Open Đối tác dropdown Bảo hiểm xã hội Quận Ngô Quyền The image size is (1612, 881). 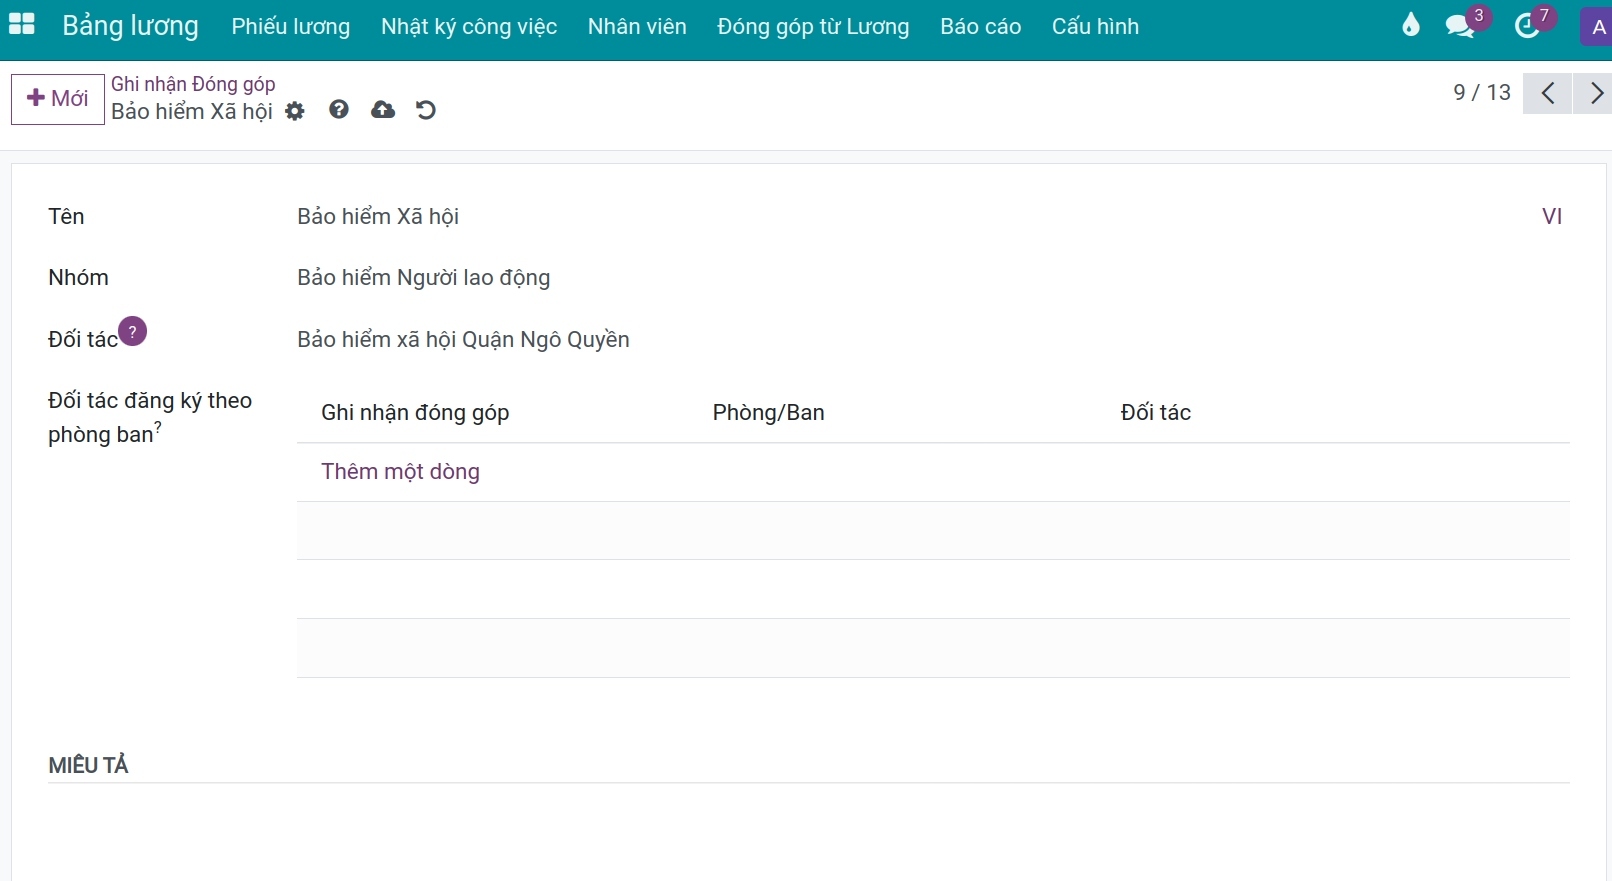coord(933,340)
